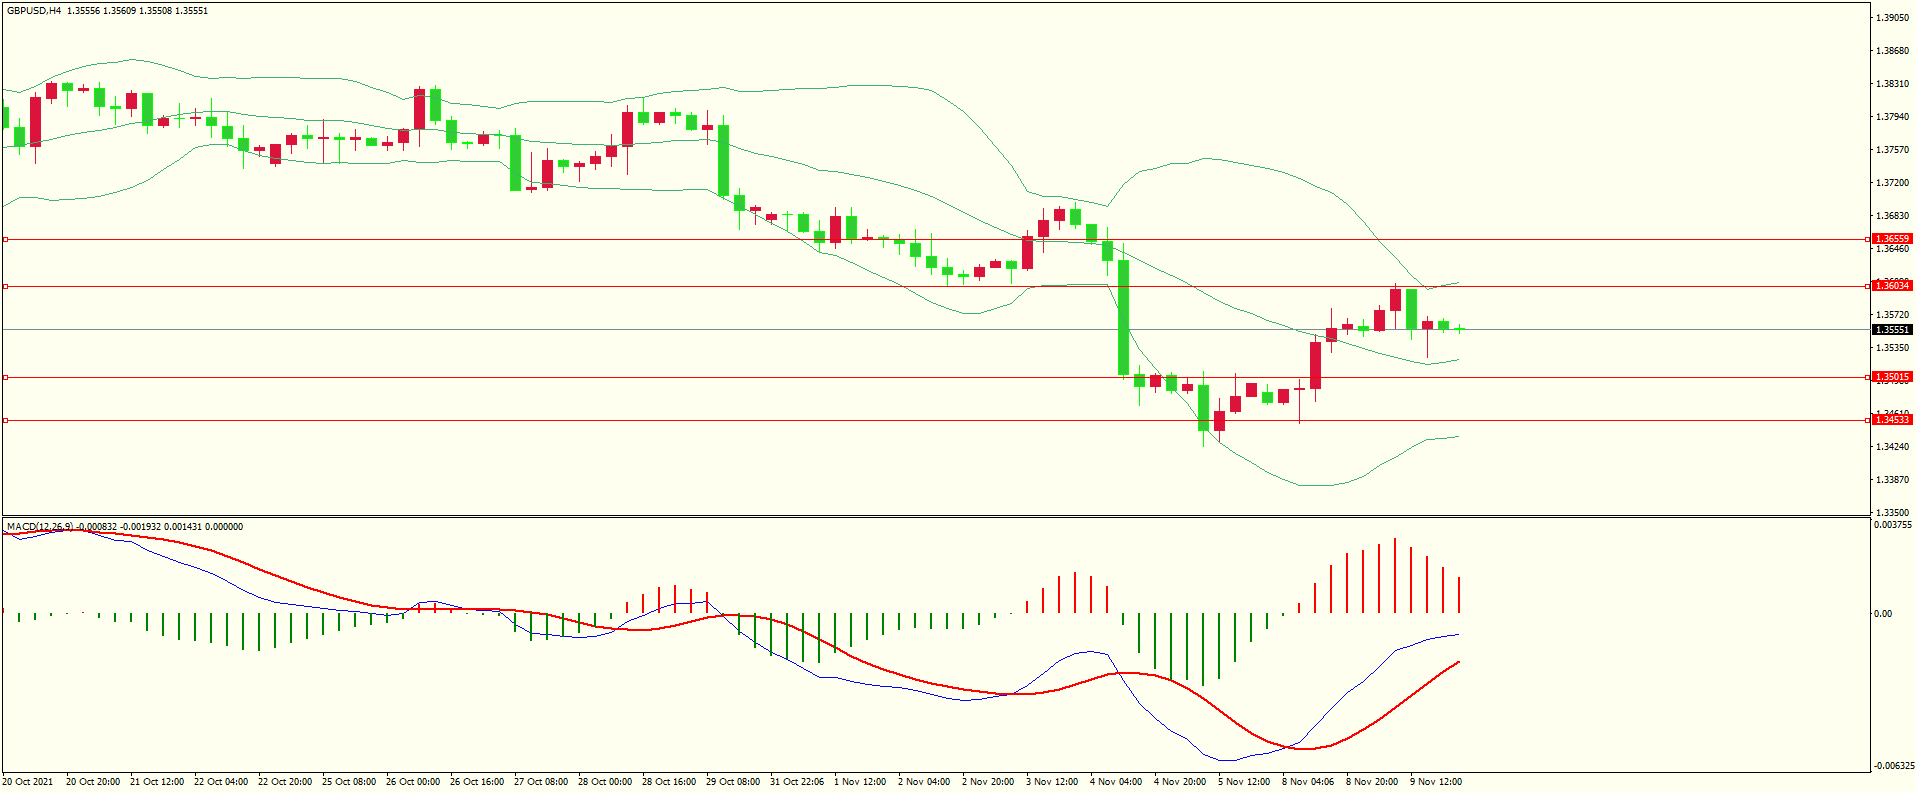The width and height of the screenshot is (1916, 793).
Task: Grab left anchor square of 1.36559 line
Action: 5,239
